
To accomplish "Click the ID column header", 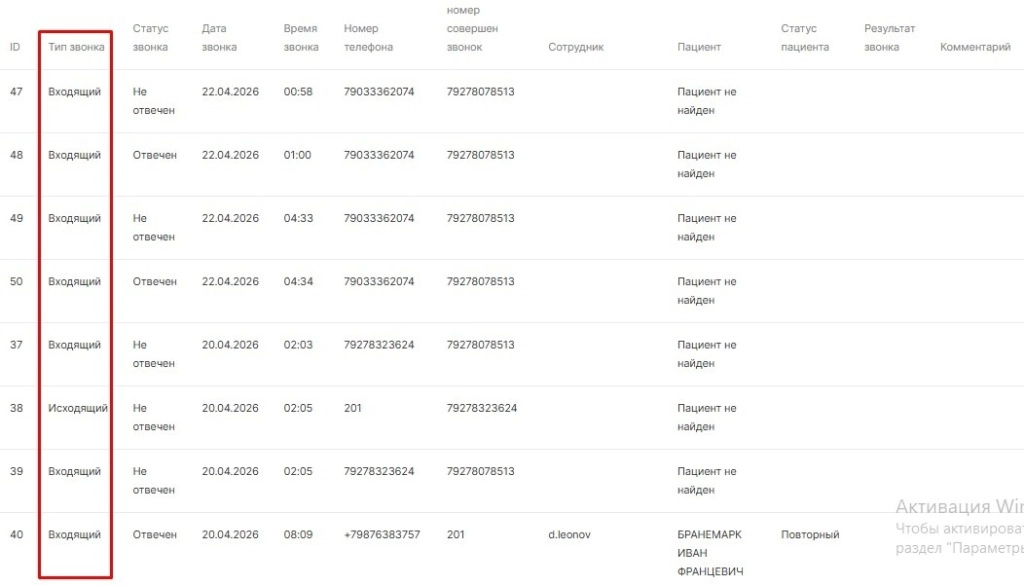I will tap(15, 47).
